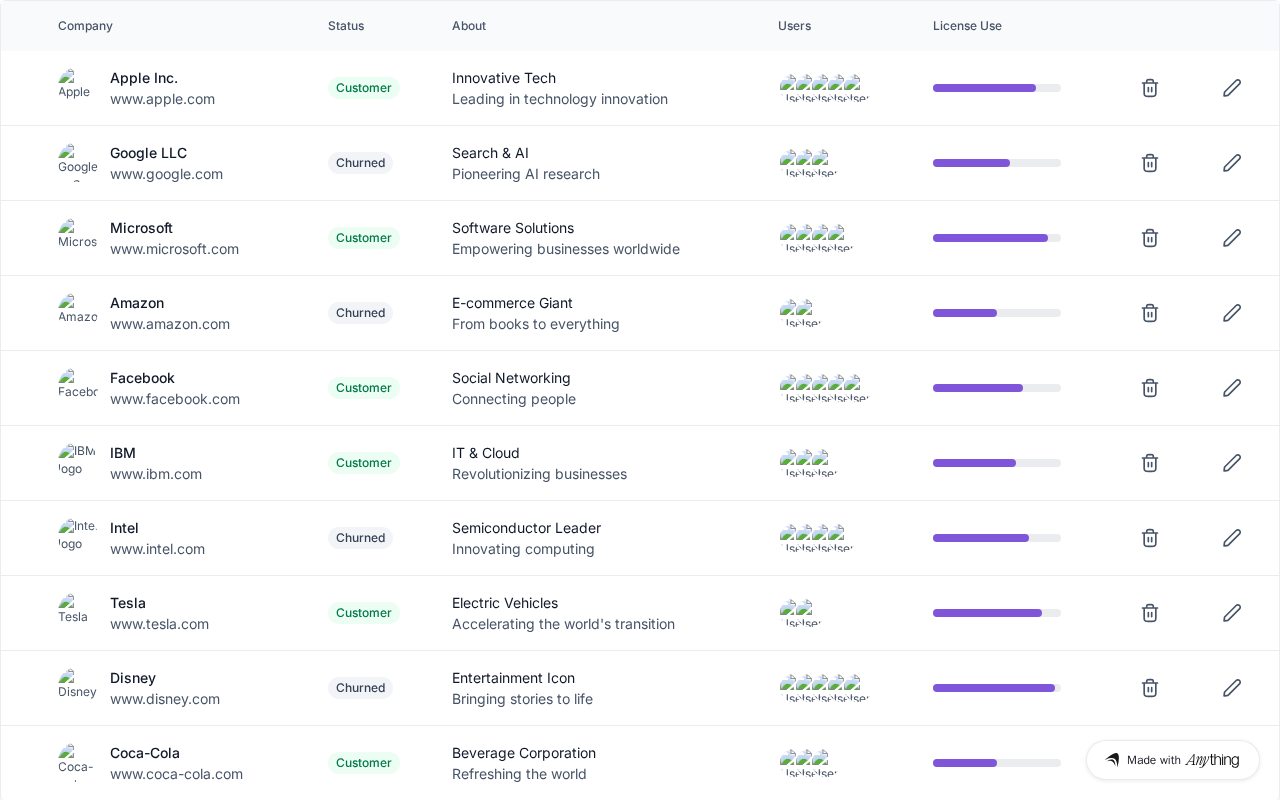The width and height of the screenshot is (1280, 800).
Task: Click the www.tesla.com website text
Action: tap(159, 624)
